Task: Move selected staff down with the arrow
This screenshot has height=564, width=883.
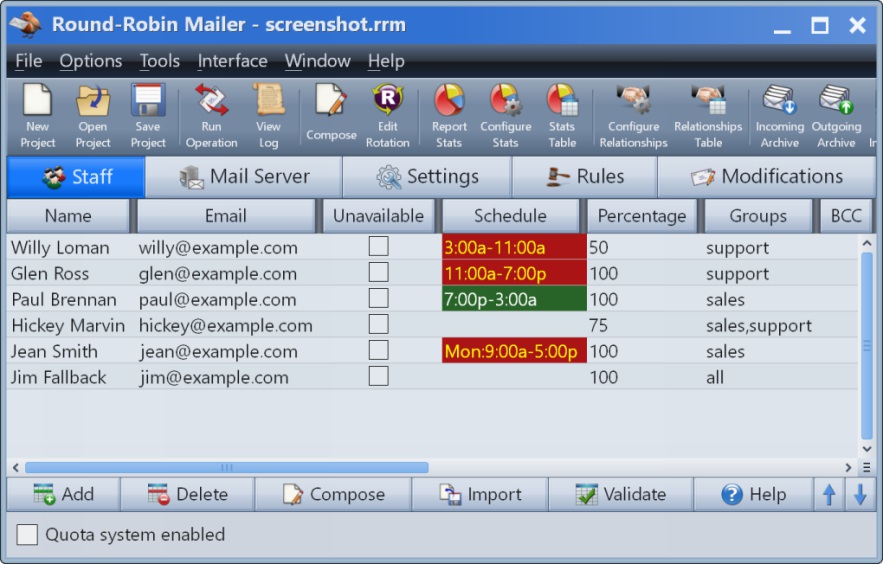Action: pyautogui.click(x=860, y=494)
